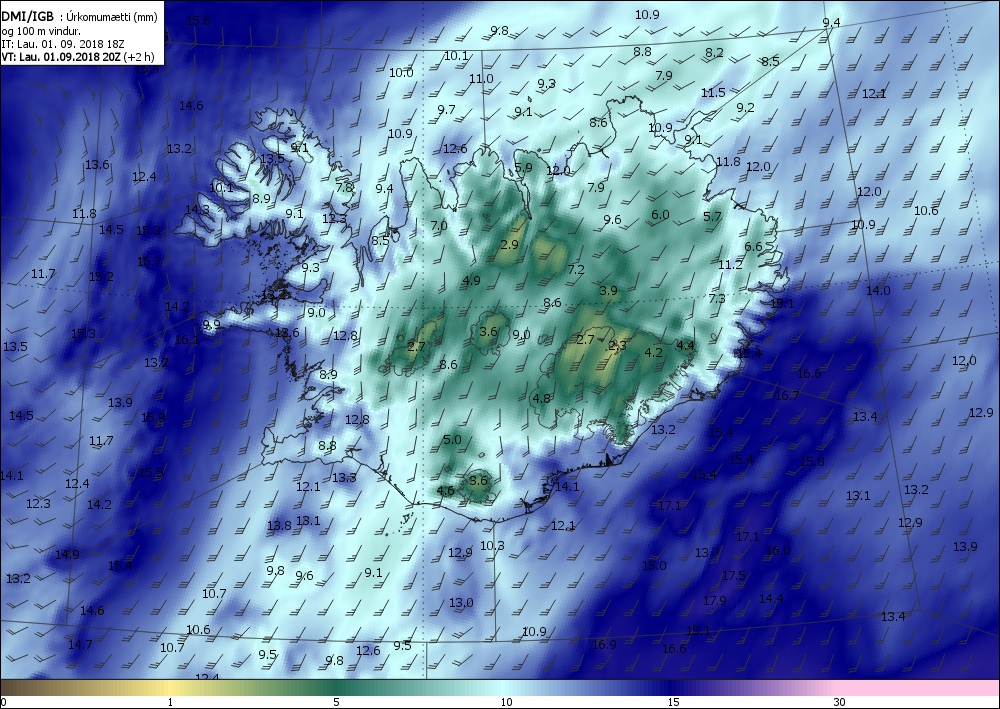
Task: Click the map value "13.7"
Action: click(x=707, y=552)
